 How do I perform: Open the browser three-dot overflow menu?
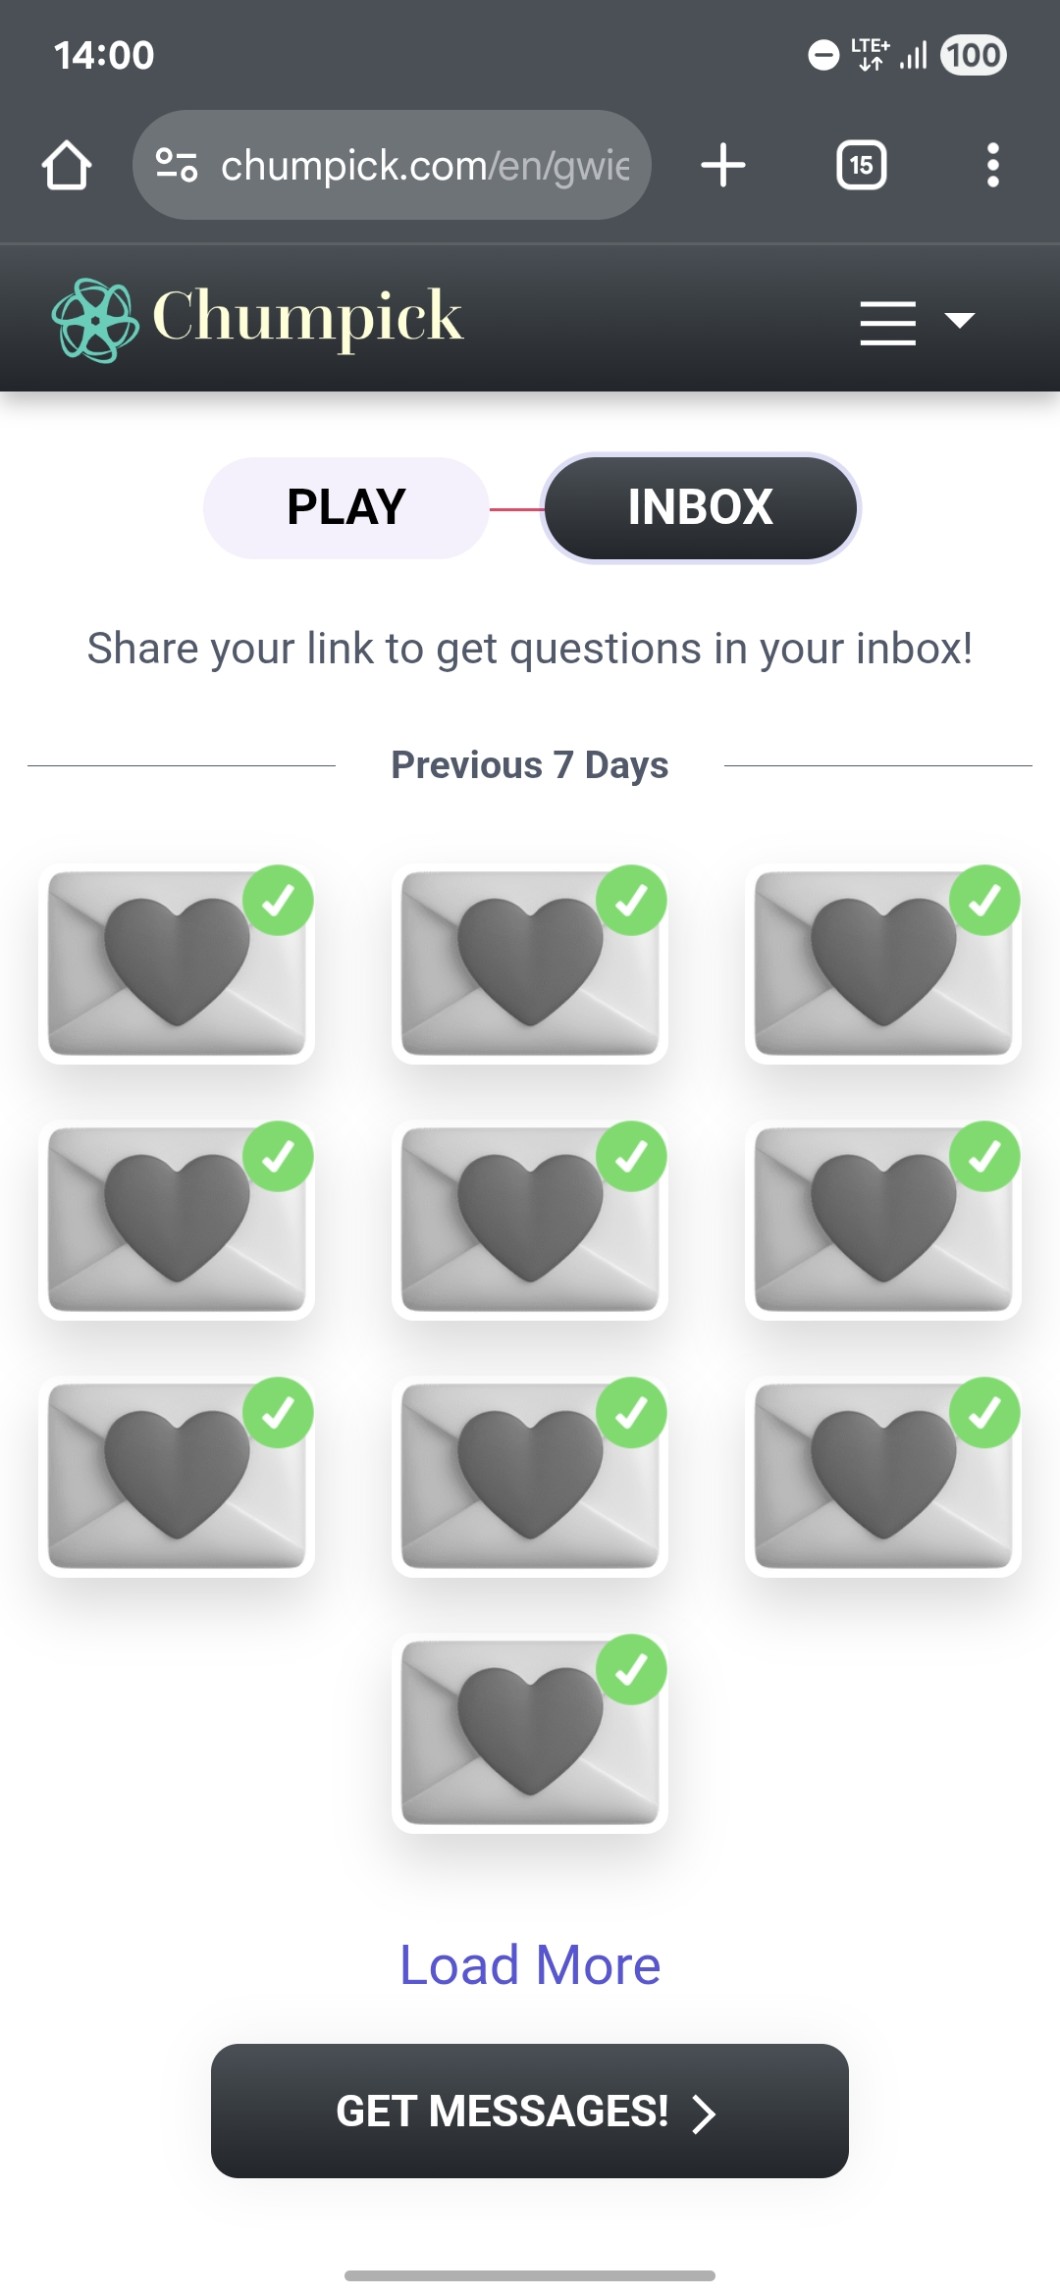click(992, 165)
